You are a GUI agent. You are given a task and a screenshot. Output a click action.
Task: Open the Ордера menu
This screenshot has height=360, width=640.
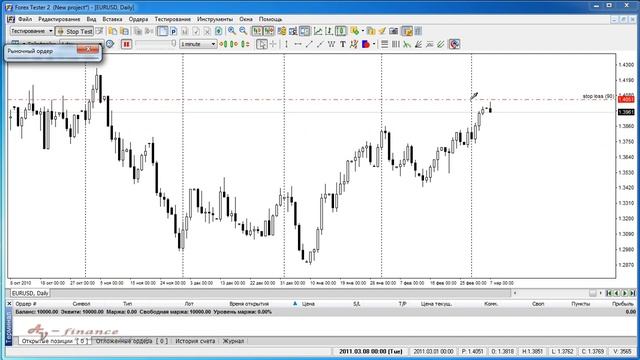[138, 19]
